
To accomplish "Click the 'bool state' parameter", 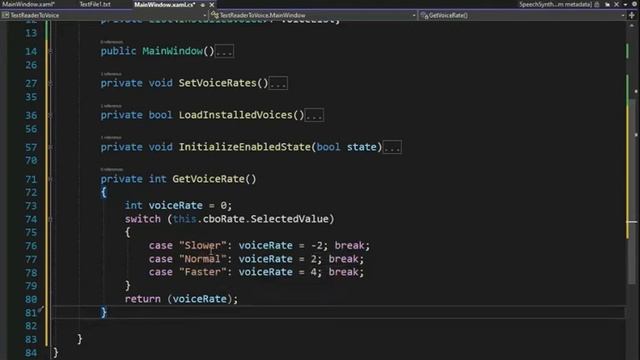I will 349,147.
